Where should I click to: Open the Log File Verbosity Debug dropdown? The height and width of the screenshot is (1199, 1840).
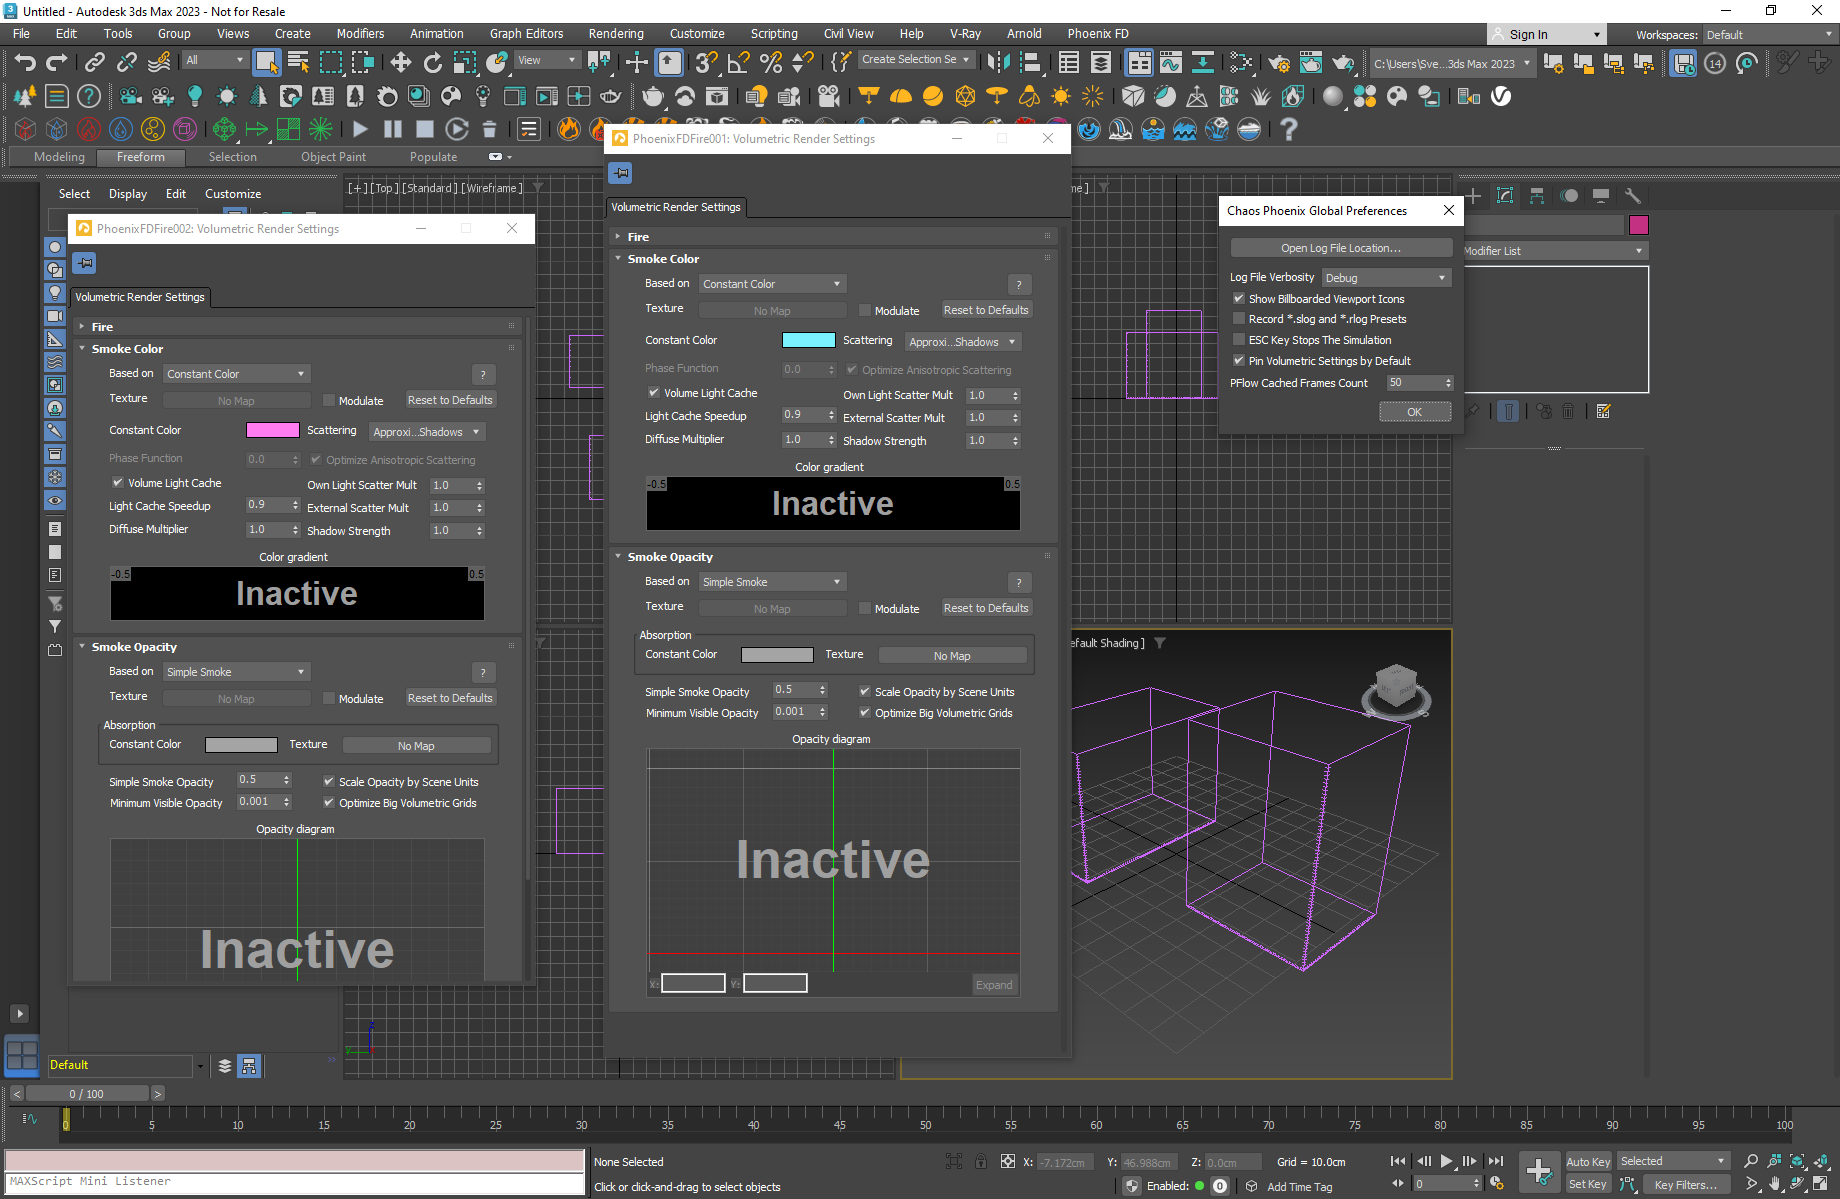click(1386, 278)
